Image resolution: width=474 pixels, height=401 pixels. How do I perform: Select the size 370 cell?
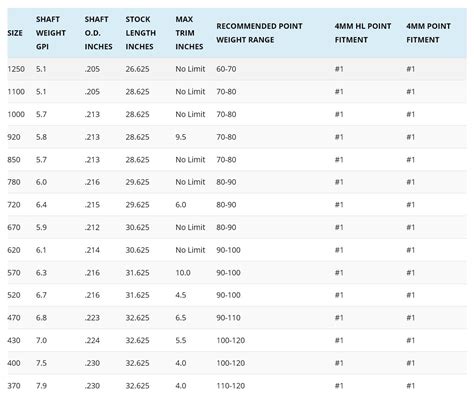[14, 386]
